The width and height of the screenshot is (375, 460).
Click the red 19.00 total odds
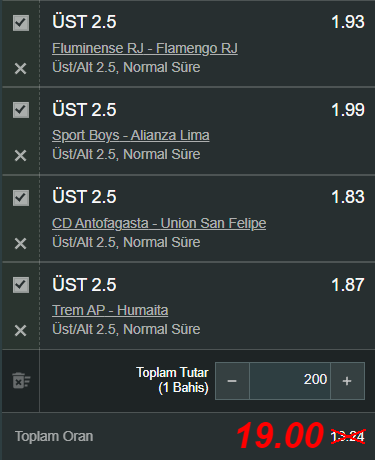(x=280, y=435)
